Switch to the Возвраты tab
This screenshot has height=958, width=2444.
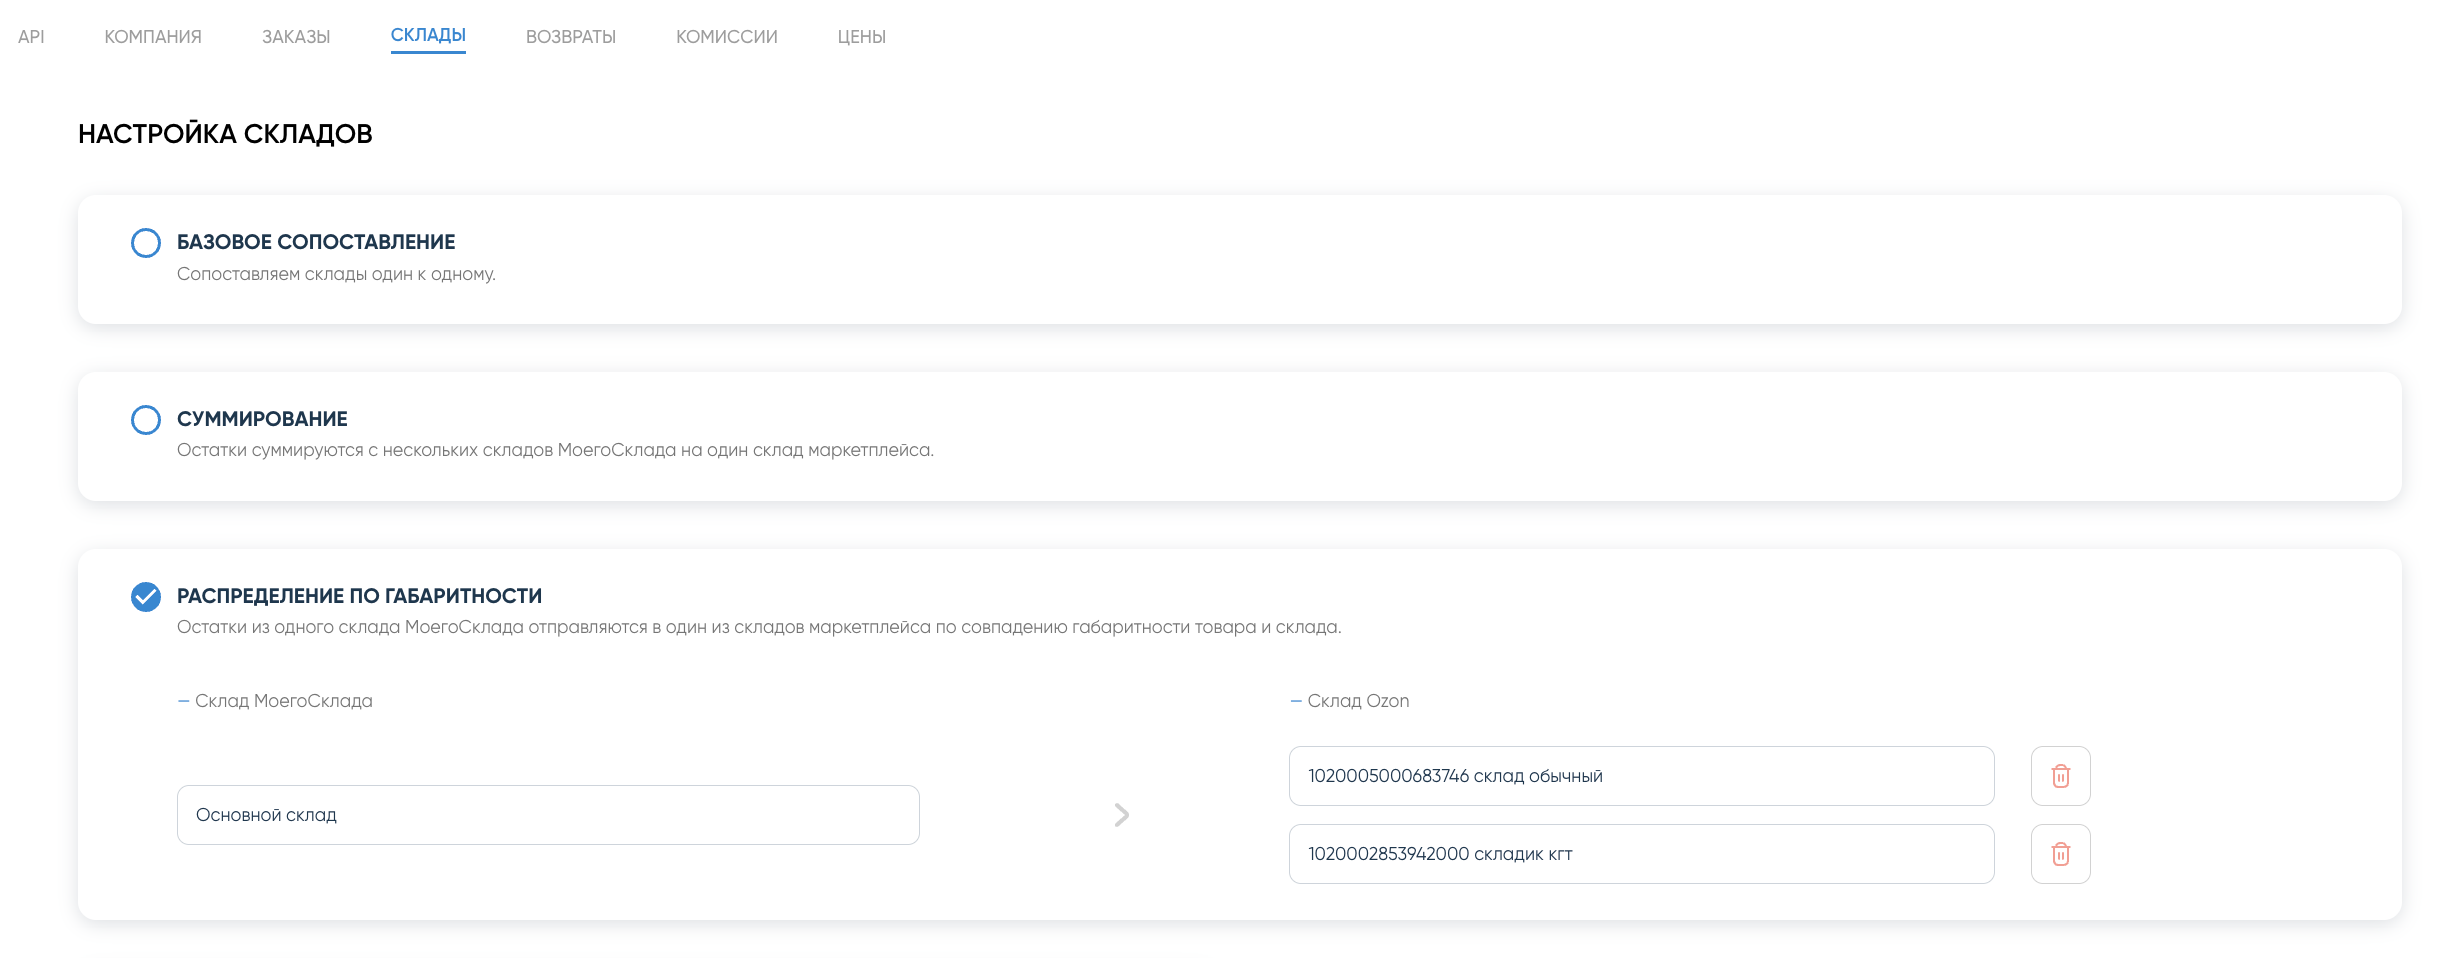pos(571,37)
